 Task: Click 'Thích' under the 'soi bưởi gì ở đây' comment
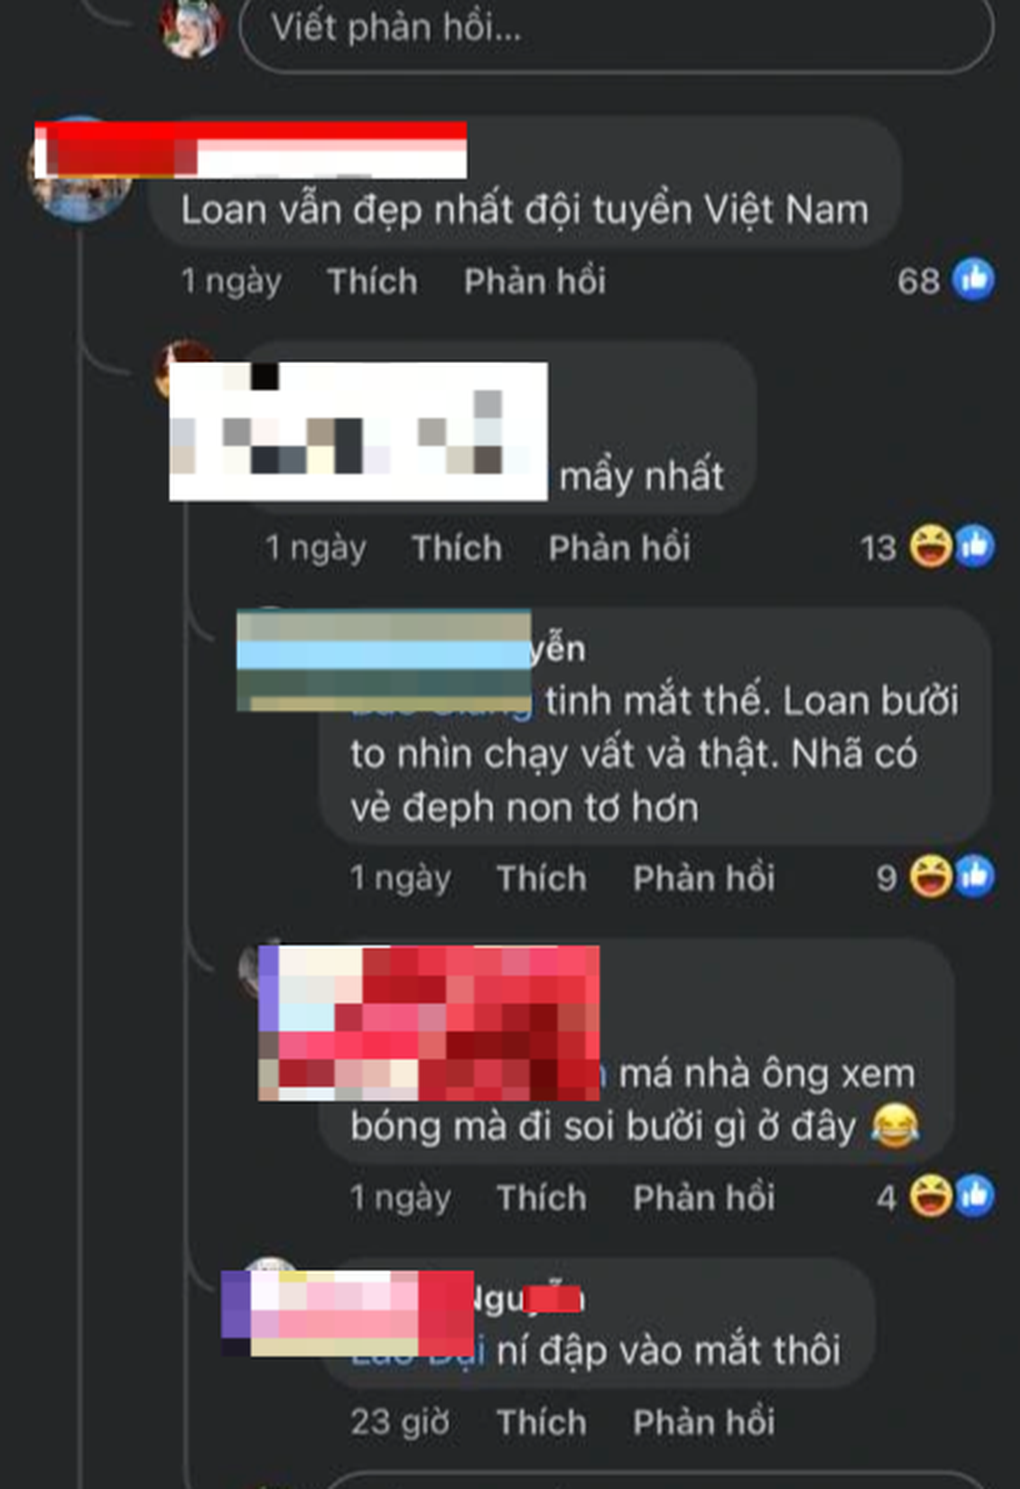[541, 1198]
